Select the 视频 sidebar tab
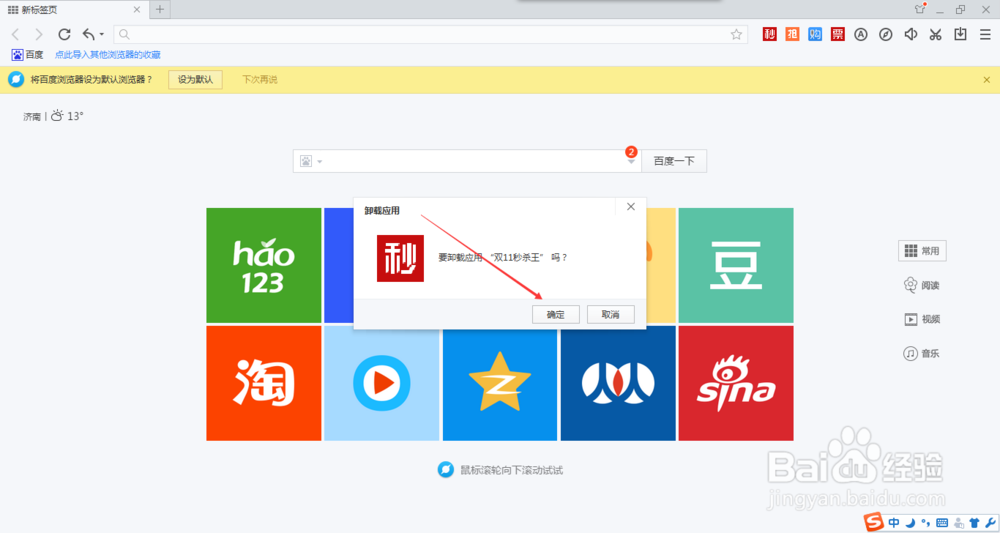Screen dimensions: 1000x533 click(x=922, y=319)
